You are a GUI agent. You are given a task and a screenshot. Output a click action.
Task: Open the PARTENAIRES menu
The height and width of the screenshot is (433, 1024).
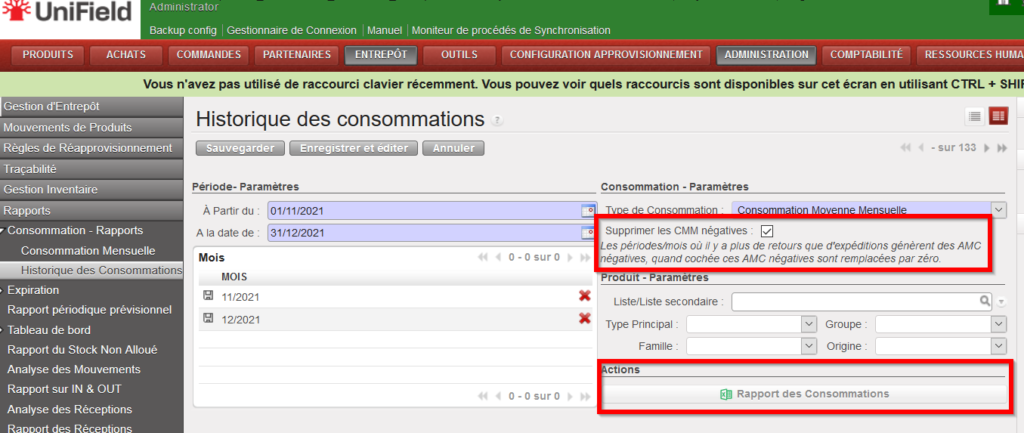[296, 55]
